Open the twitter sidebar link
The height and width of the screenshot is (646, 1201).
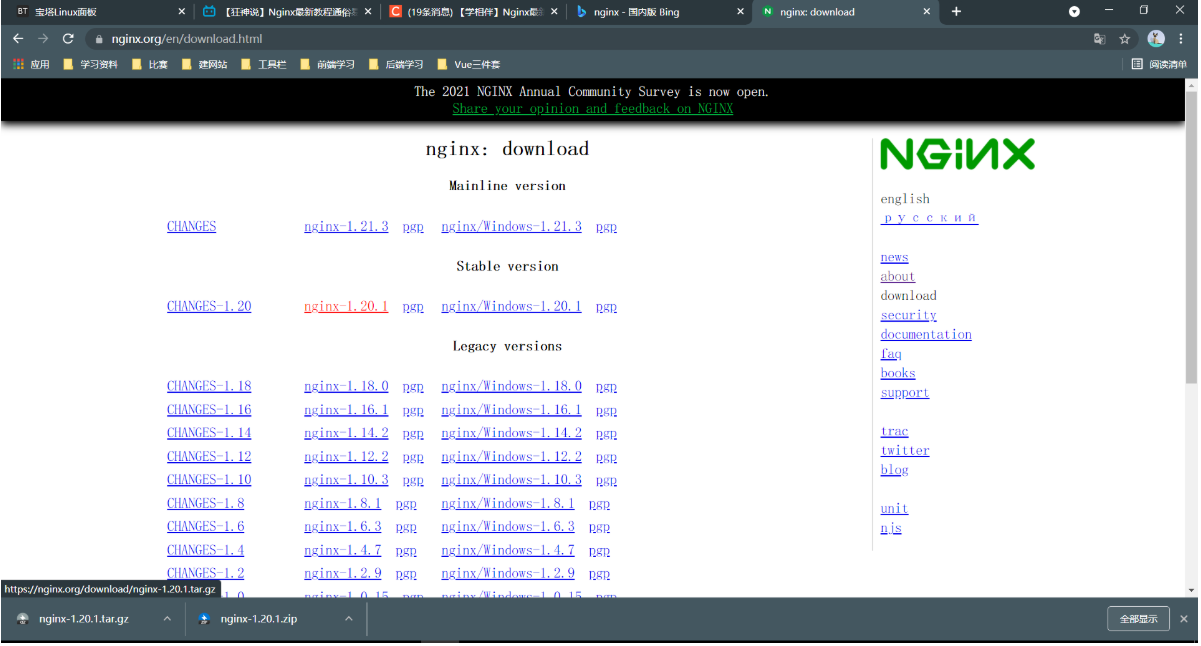coord(905,450)
